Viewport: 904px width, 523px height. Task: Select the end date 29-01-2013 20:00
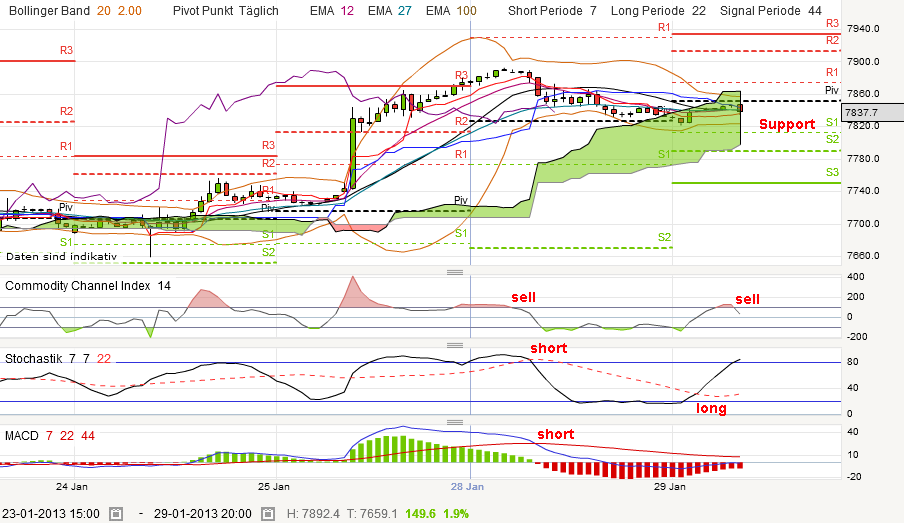[202, 513]
